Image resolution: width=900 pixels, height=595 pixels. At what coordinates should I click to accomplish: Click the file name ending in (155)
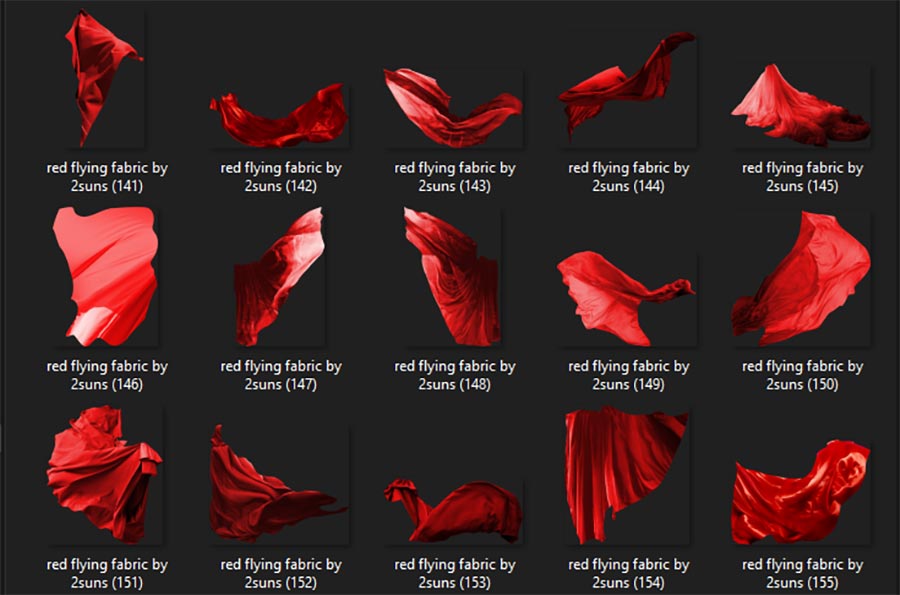coord(802,573)
